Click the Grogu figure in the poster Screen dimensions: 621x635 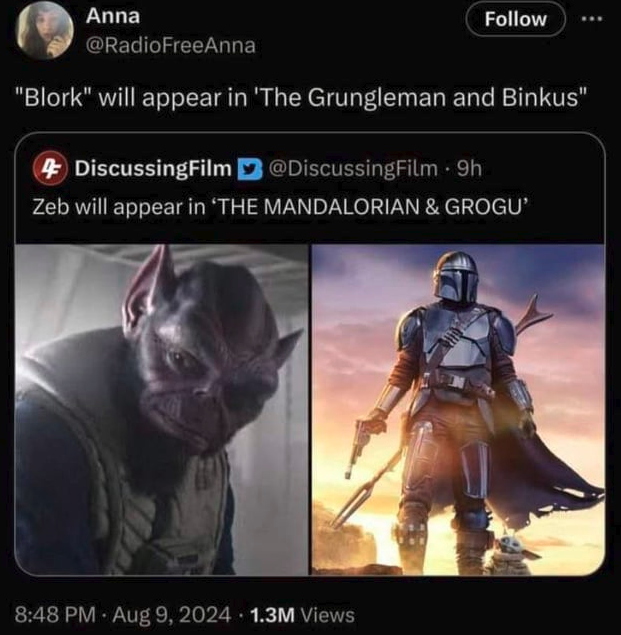(510, 553)
